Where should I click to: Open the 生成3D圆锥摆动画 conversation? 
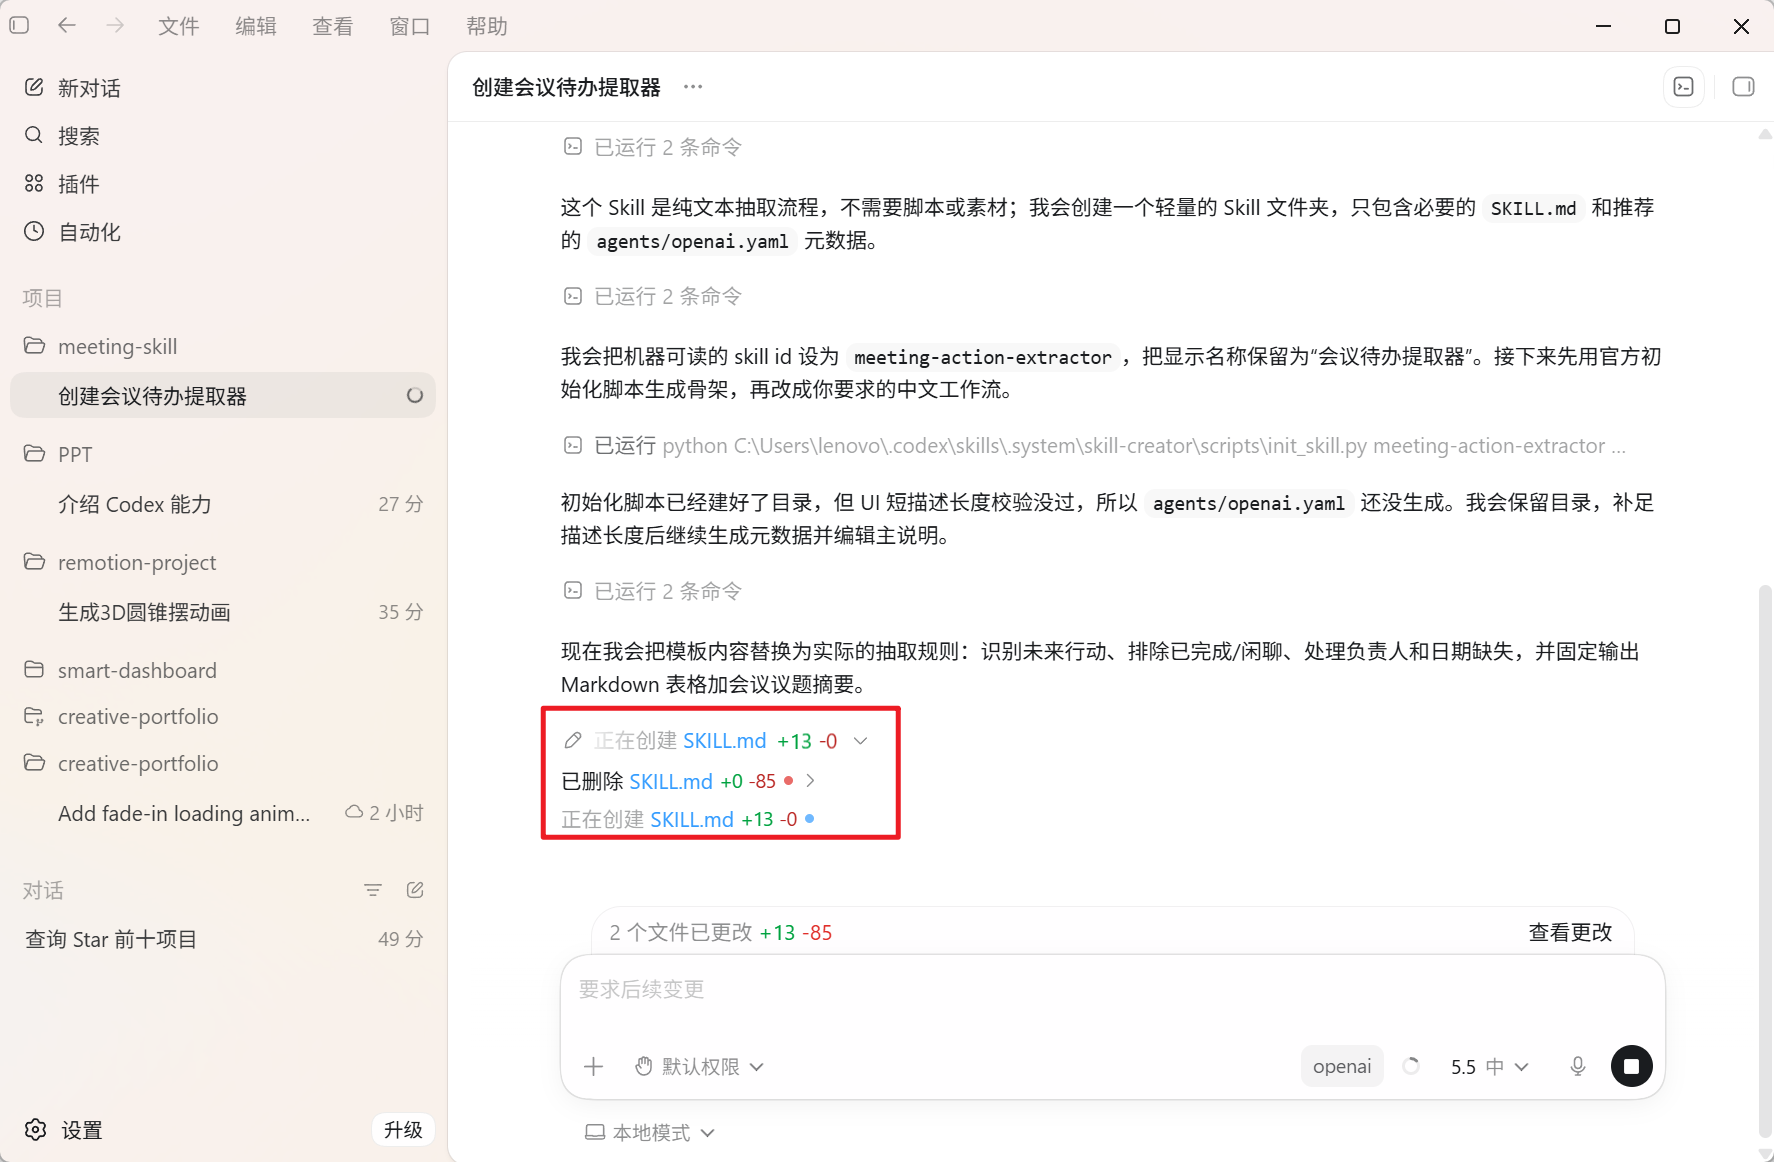click(223, 612)
